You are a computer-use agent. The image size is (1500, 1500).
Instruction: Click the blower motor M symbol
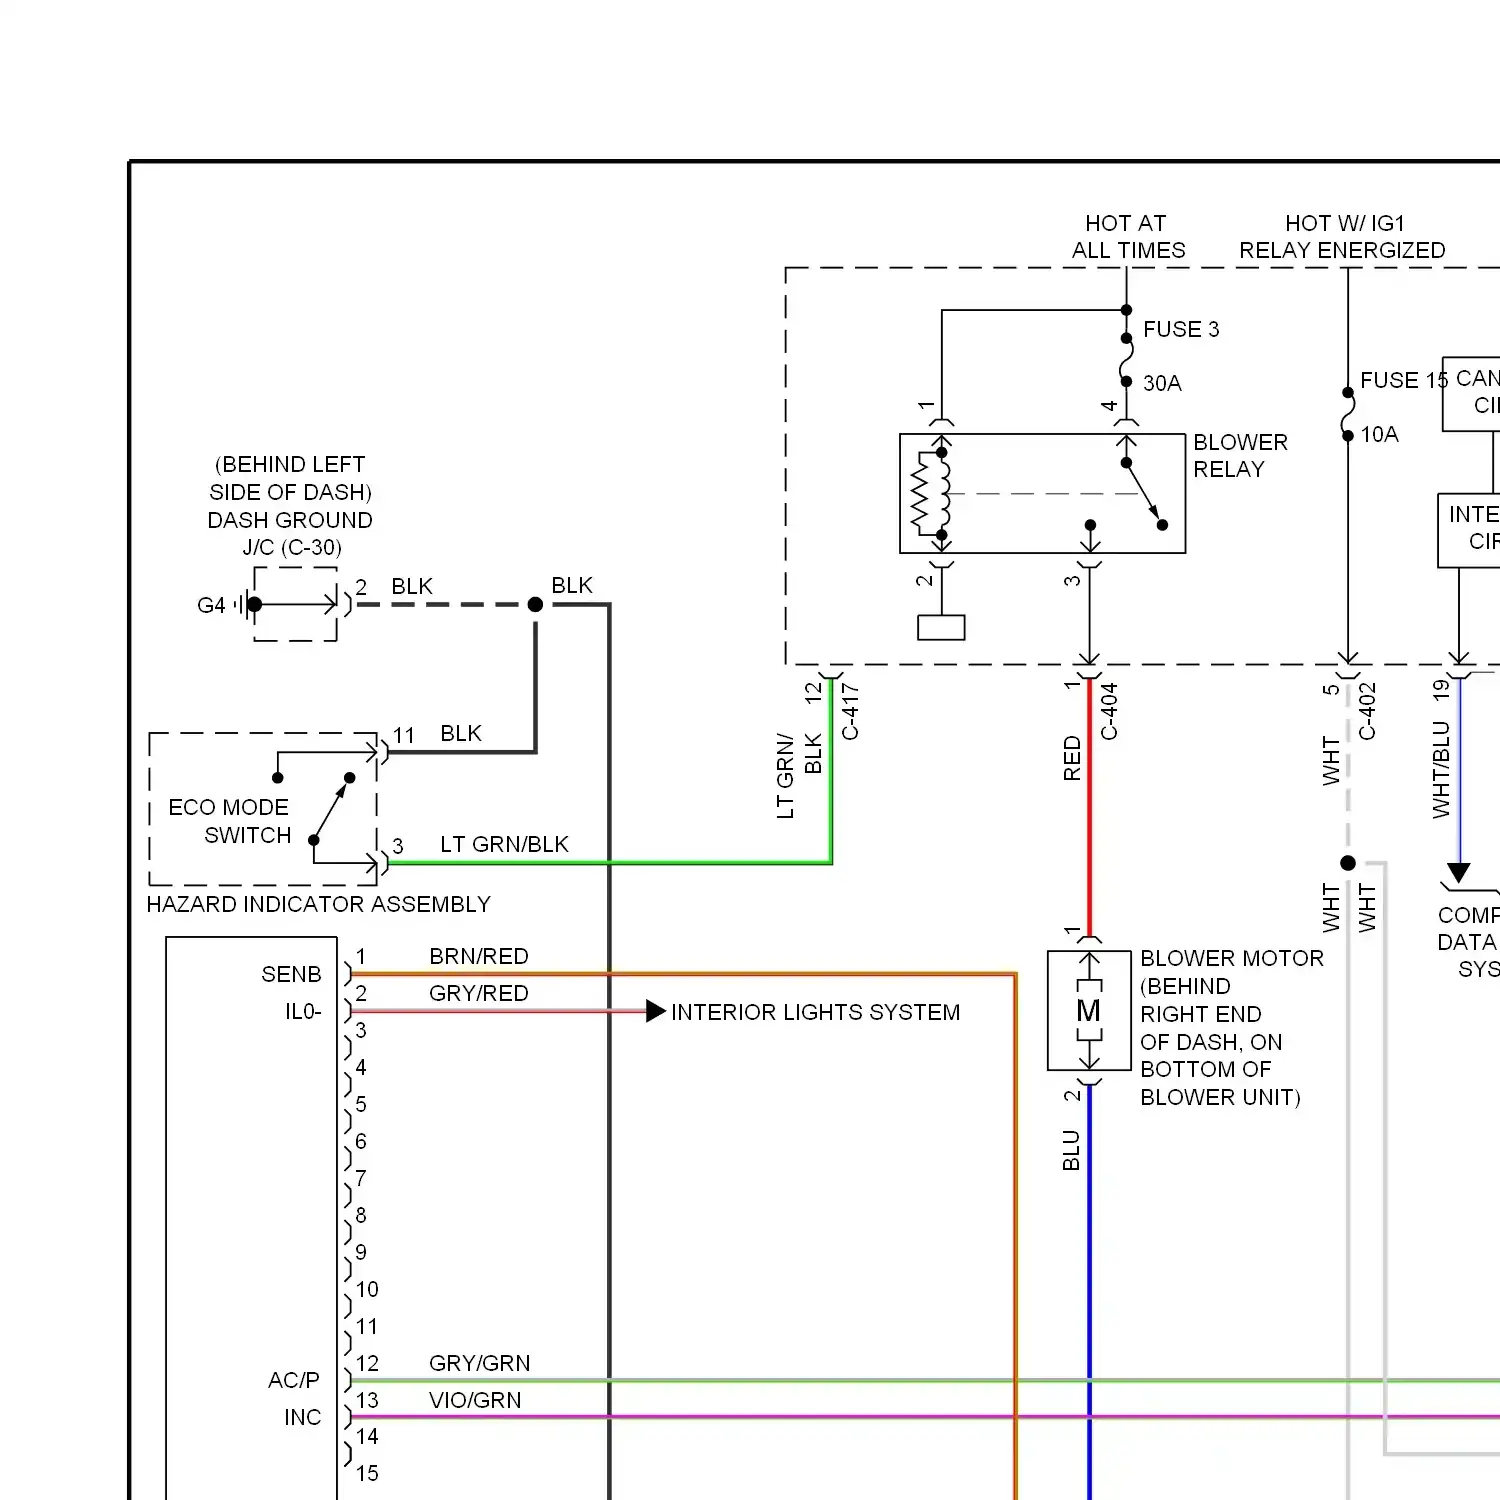[1089, 1011]
